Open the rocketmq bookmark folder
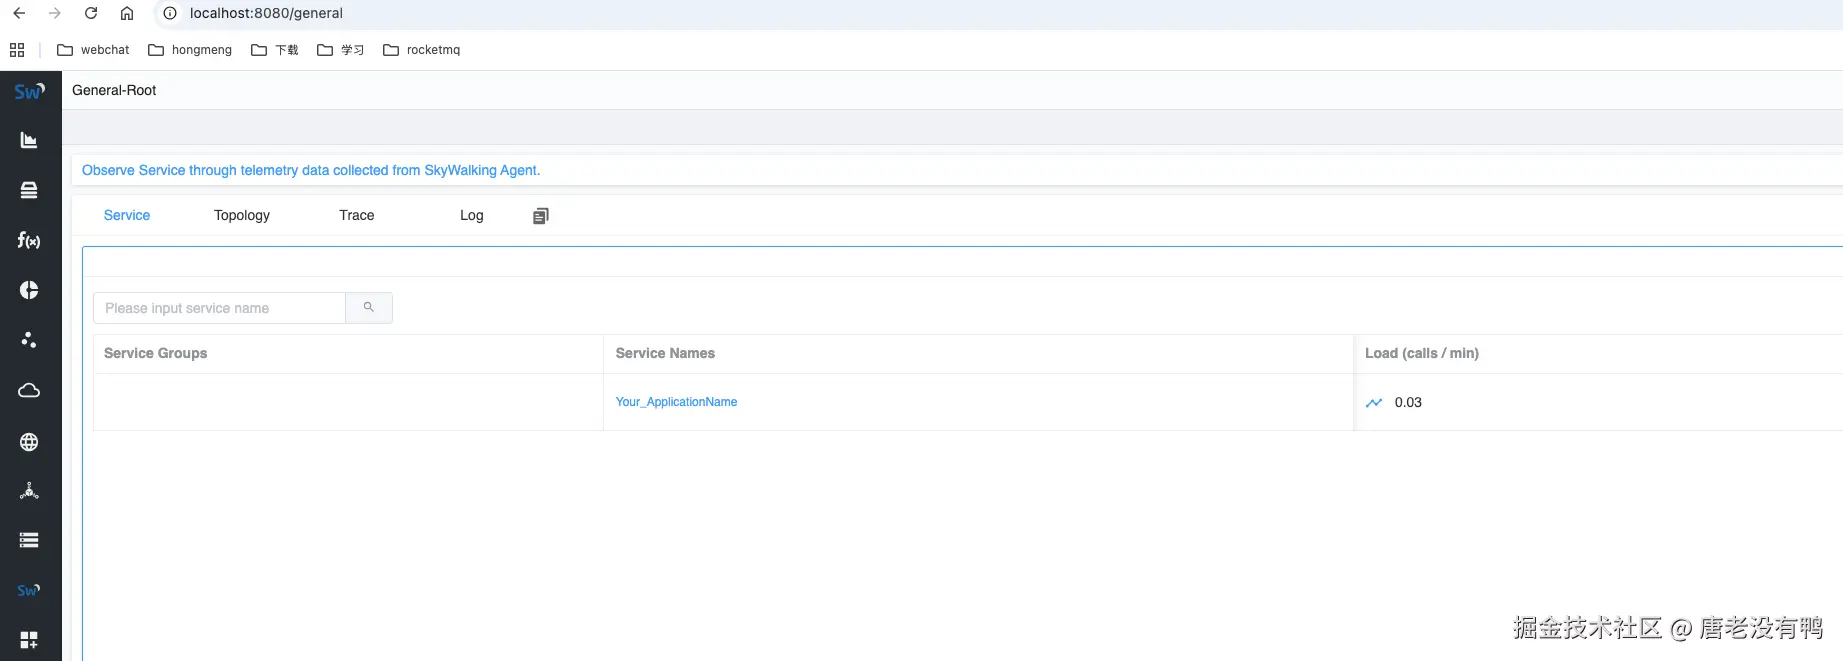 click(422, 50)
